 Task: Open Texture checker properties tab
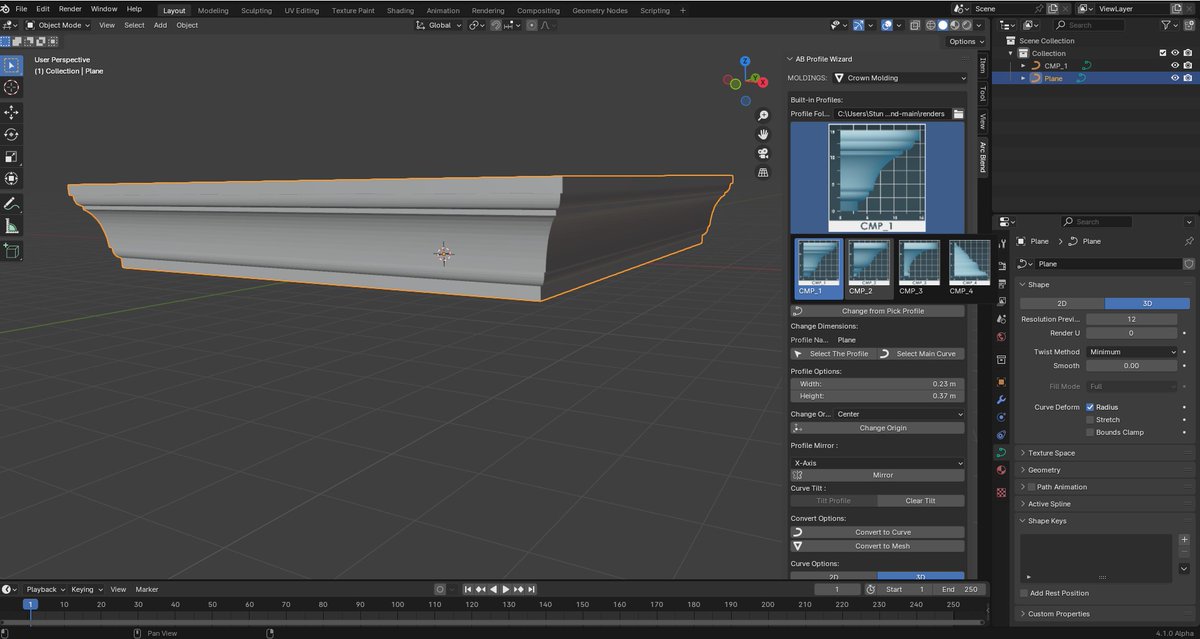tap(1001, 492)
